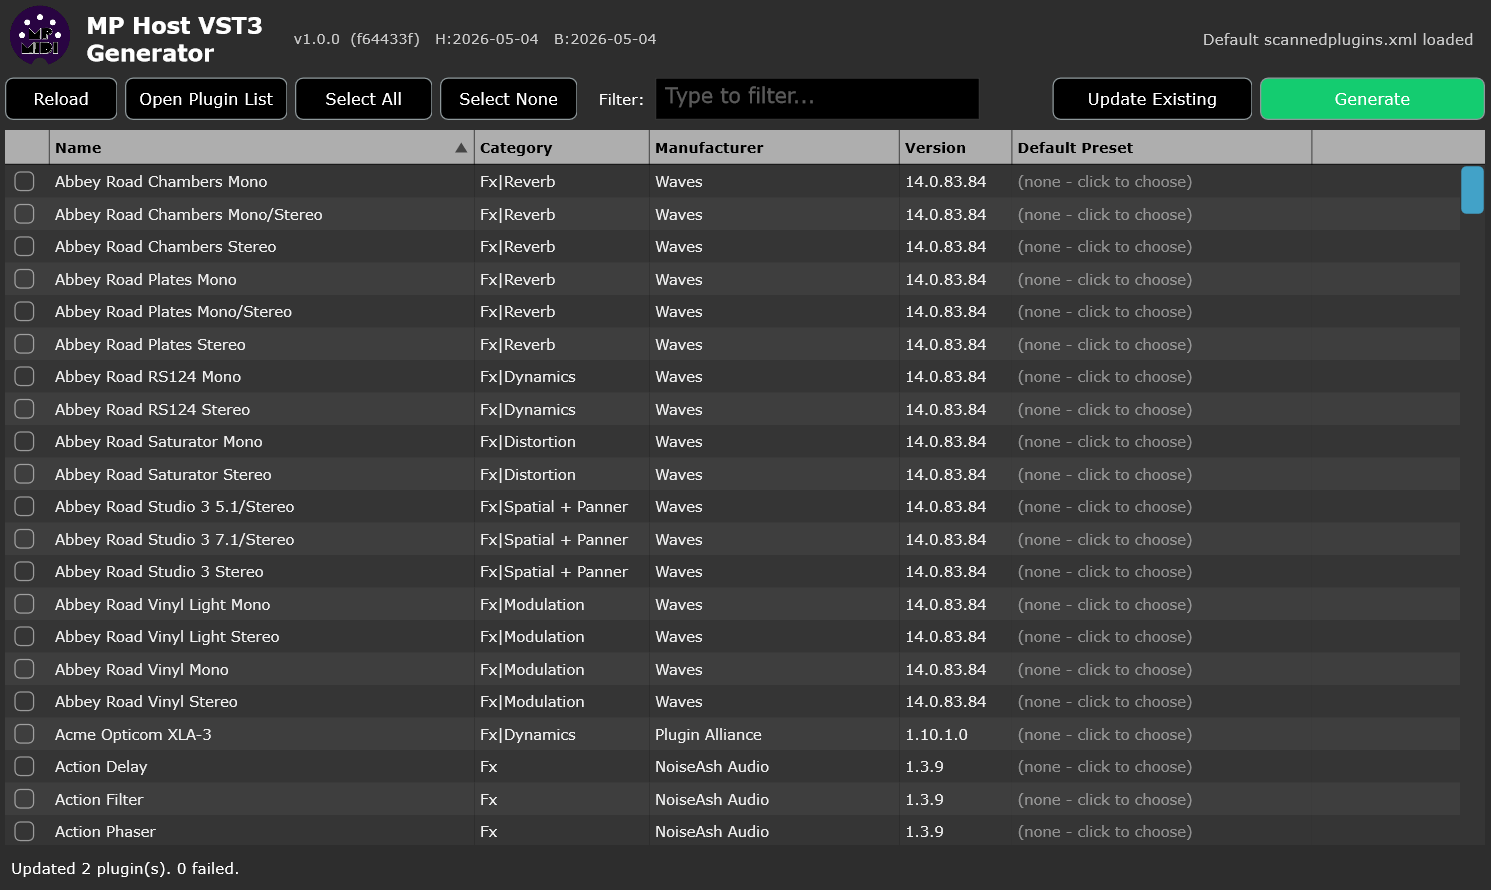
Task: Click the vertical scrollbar thumb
Action: coord(1472,190)
